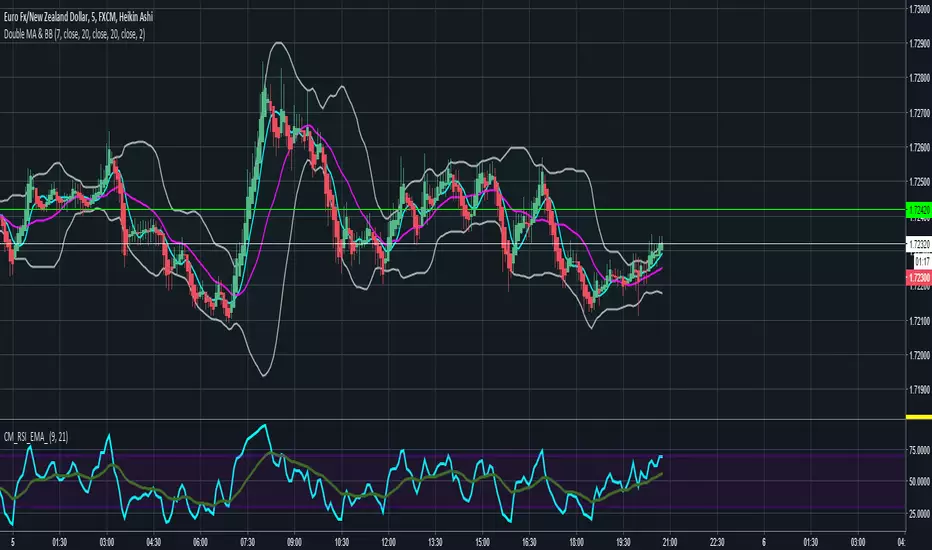Click the white 1.72320 current price label
The width and height of the screenshot is (932, 550).
pos(916,244)
